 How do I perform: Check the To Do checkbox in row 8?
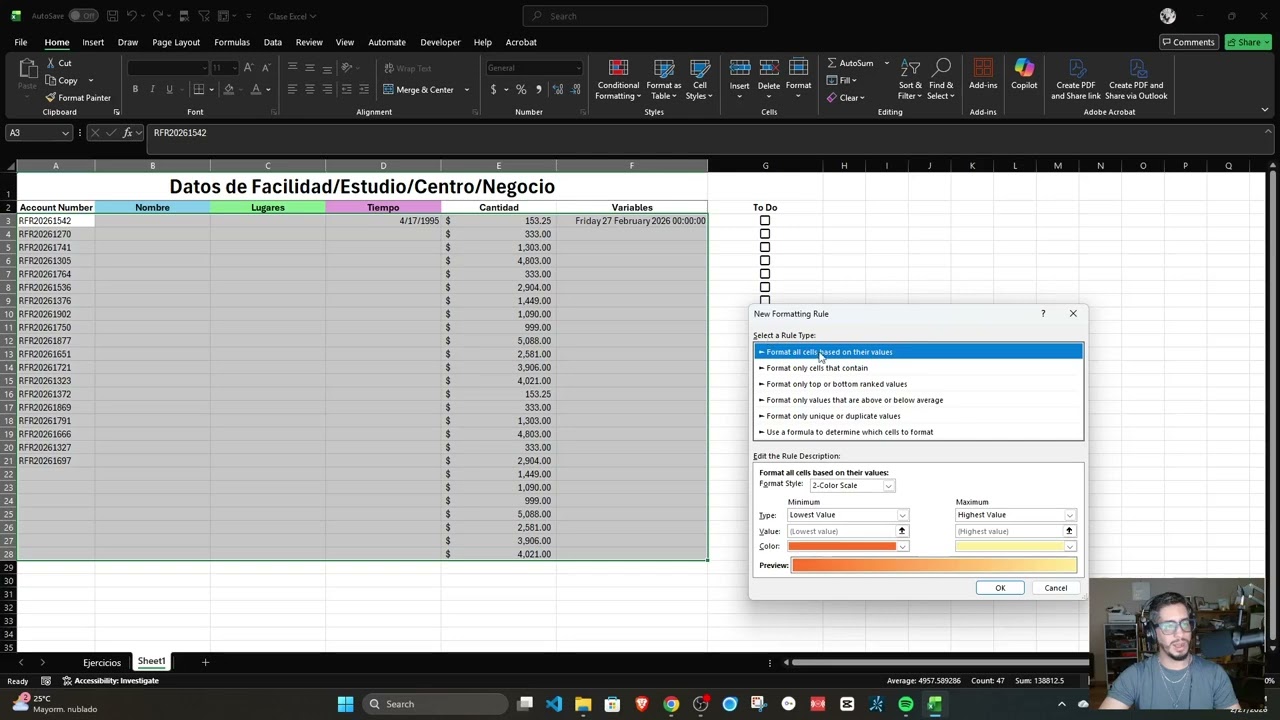(765, 287)
